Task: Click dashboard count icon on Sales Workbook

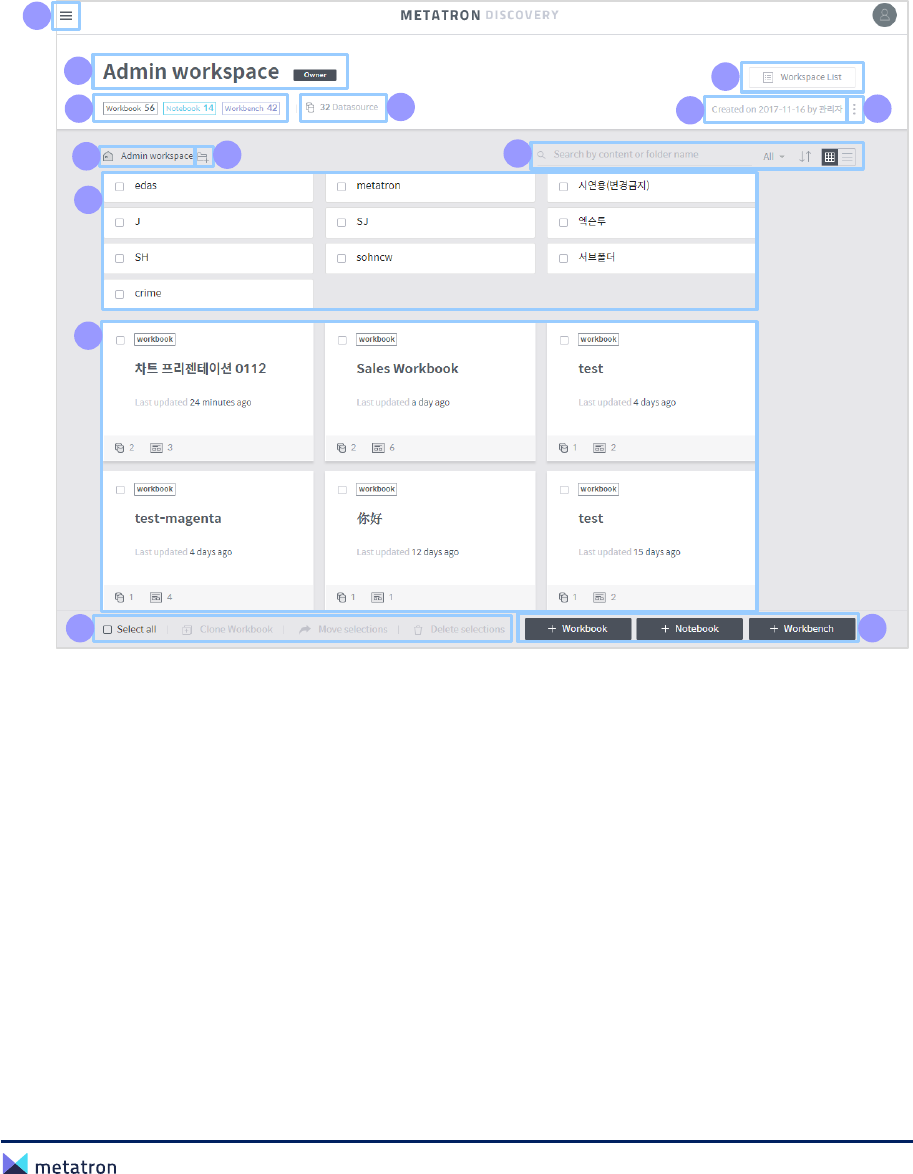Action: 378,448
